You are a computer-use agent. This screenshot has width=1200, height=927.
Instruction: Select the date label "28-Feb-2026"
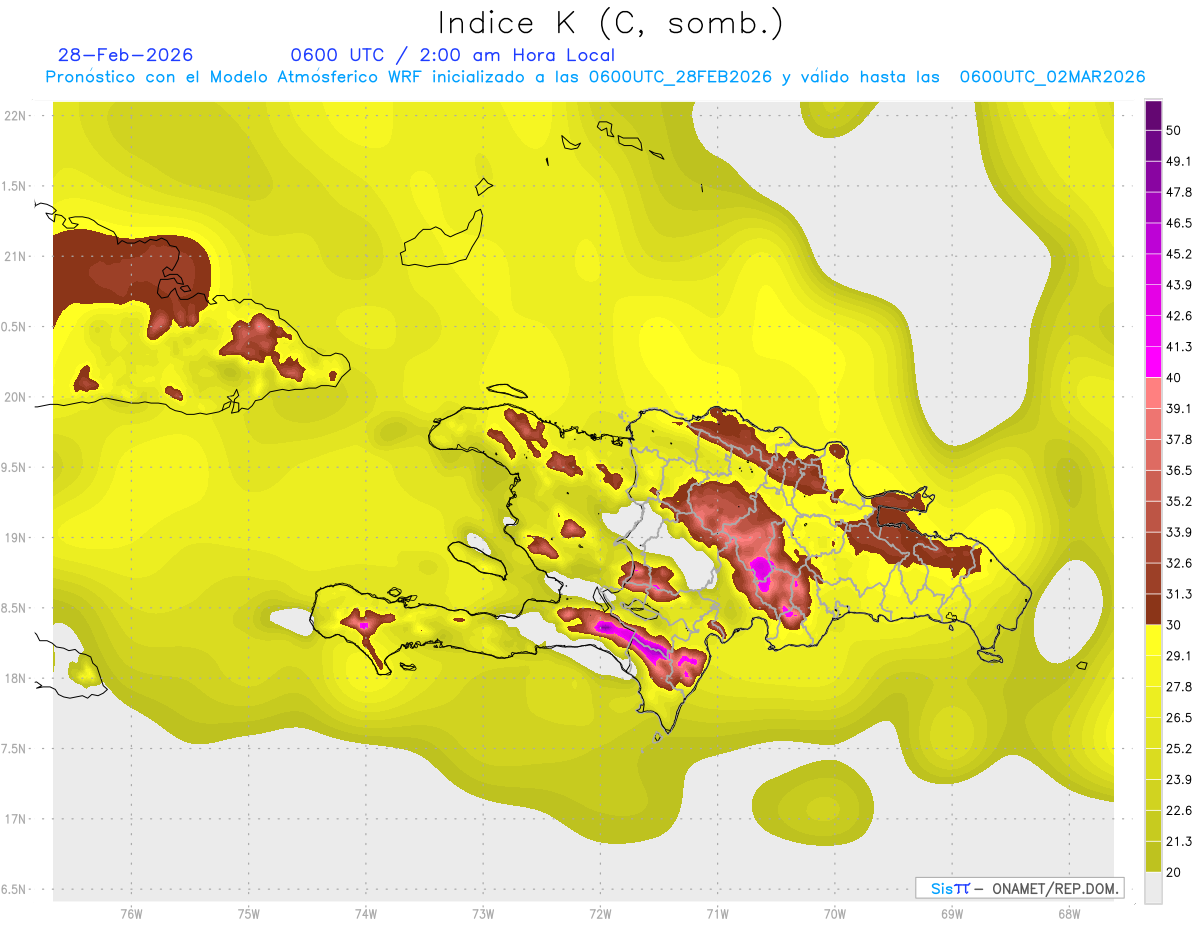point(126,55)
